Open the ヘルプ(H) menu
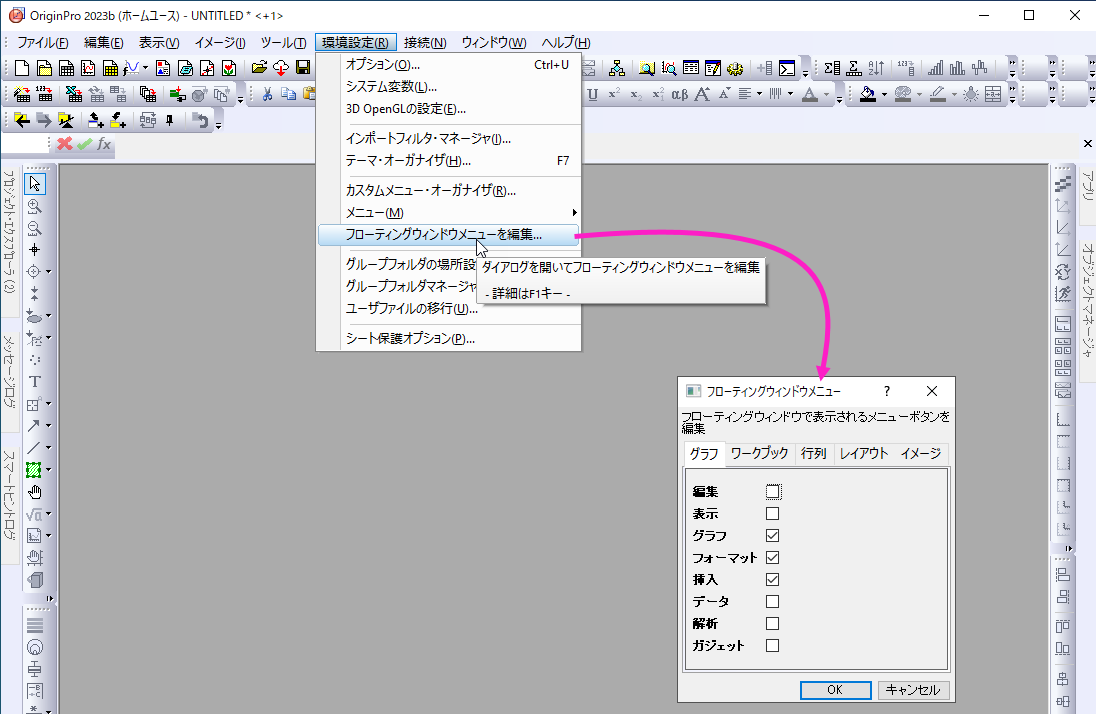 point(565,43)
